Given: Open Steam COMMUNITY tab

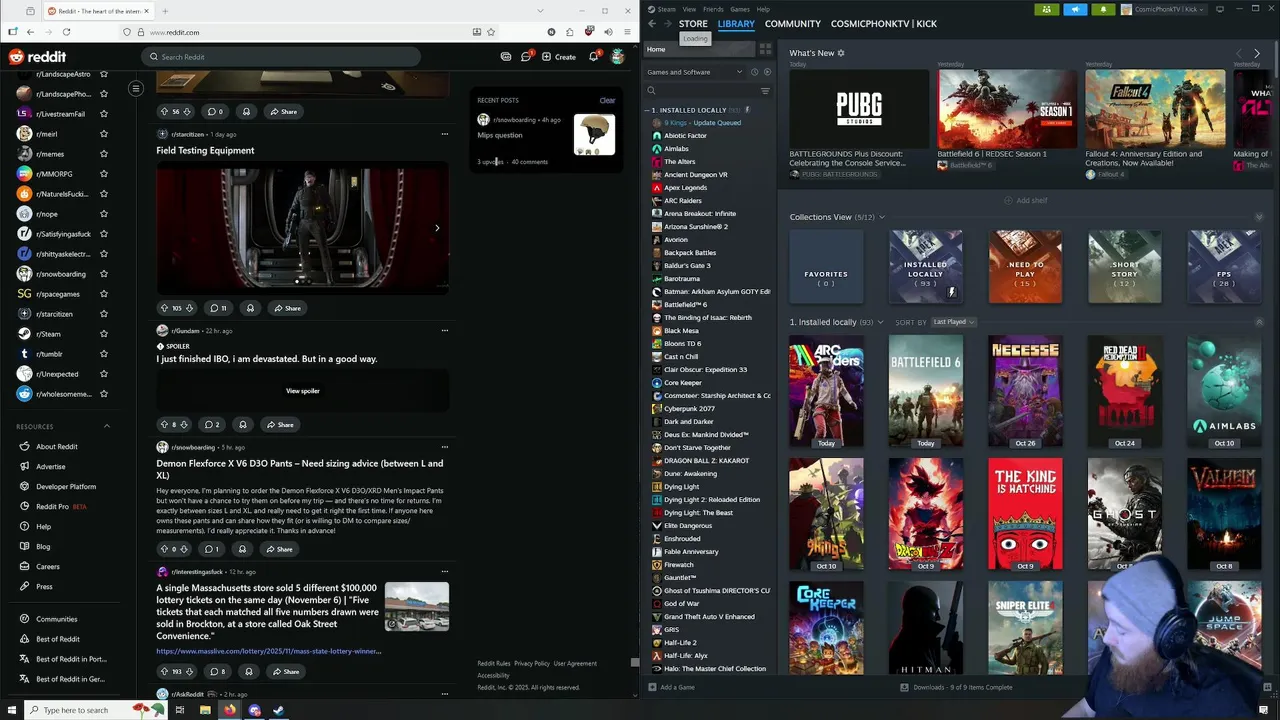Looking at the screenshot, I should point(793,24).
